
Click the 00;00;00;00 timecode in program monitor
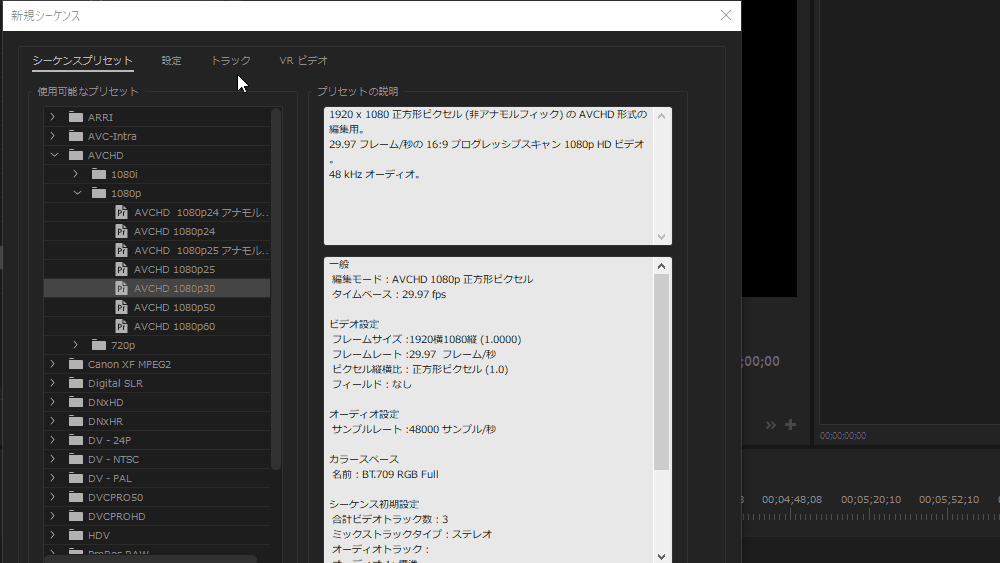pyautogui.click(x=842, y=436)
